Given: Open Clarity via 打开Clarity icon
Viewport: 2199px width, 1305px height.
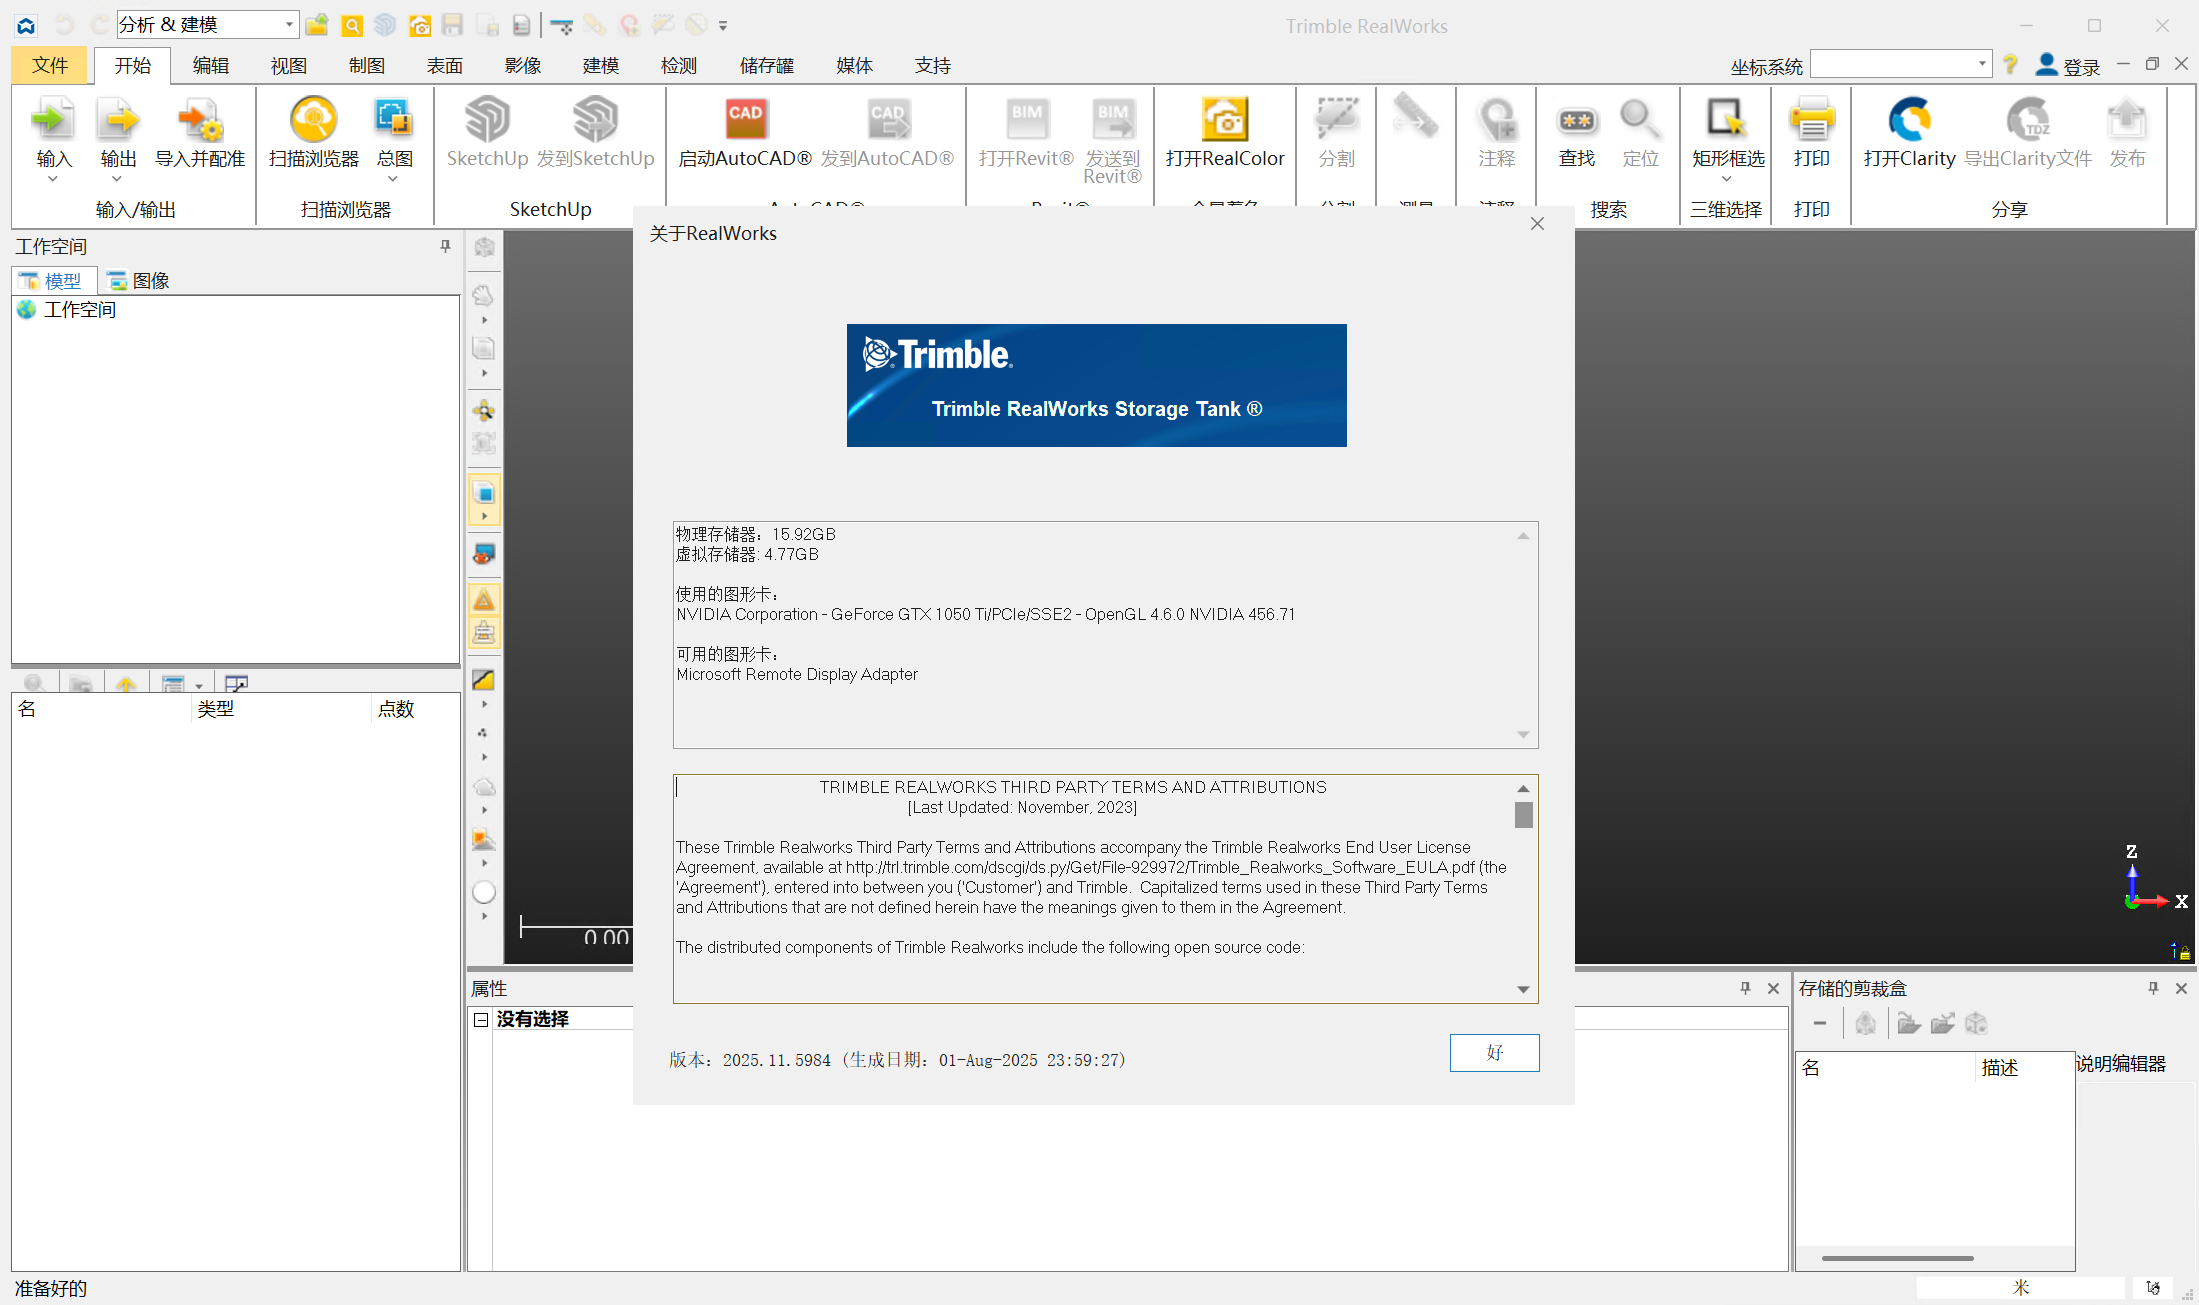Looking at the screenshot, I should (x=1909, y=121).
